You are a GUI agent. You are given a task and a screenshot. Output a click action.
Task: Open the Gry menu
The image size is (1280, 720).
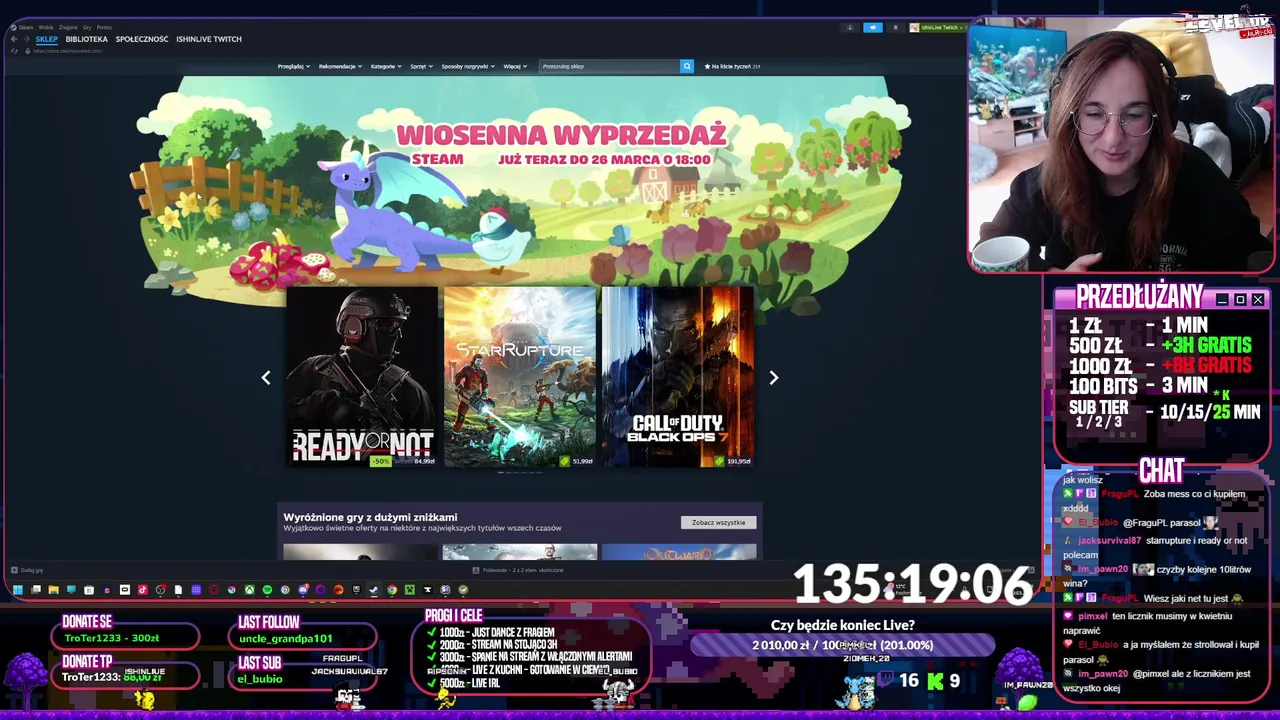[x=87, y=27]
